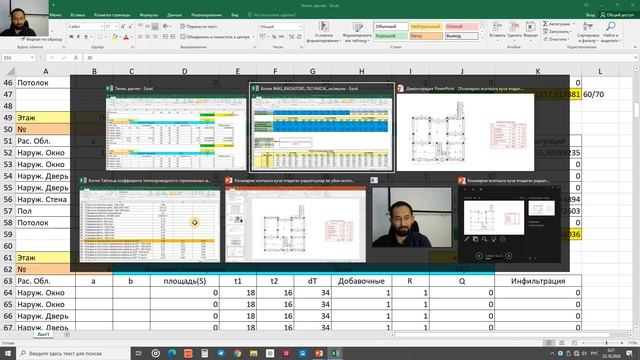
Task: Apply the Ввод (Input) cell style
Action: [x=425, y=36]
